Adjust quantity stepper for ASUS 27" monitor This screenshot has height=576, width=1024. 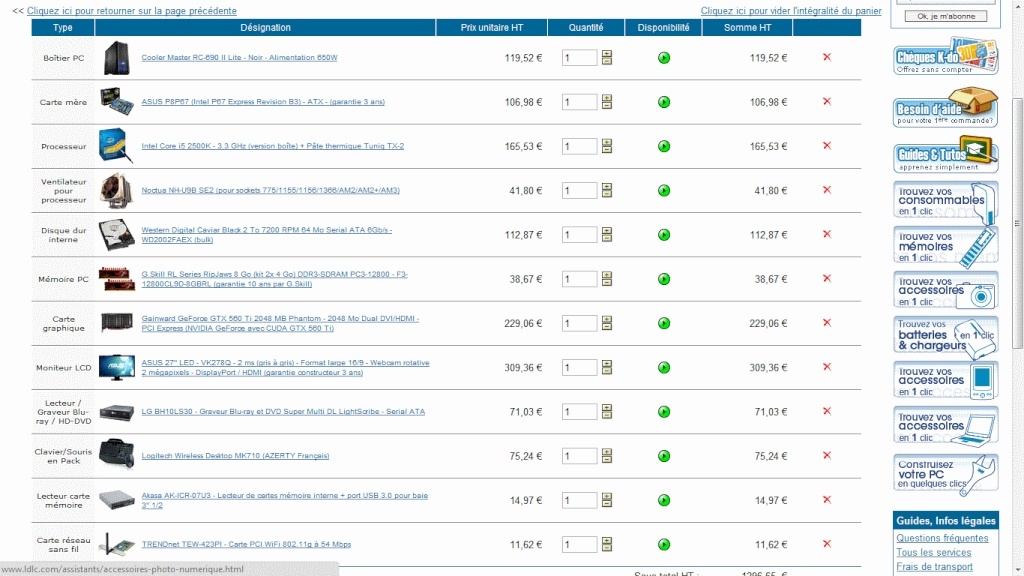click(x=607, y=368)
